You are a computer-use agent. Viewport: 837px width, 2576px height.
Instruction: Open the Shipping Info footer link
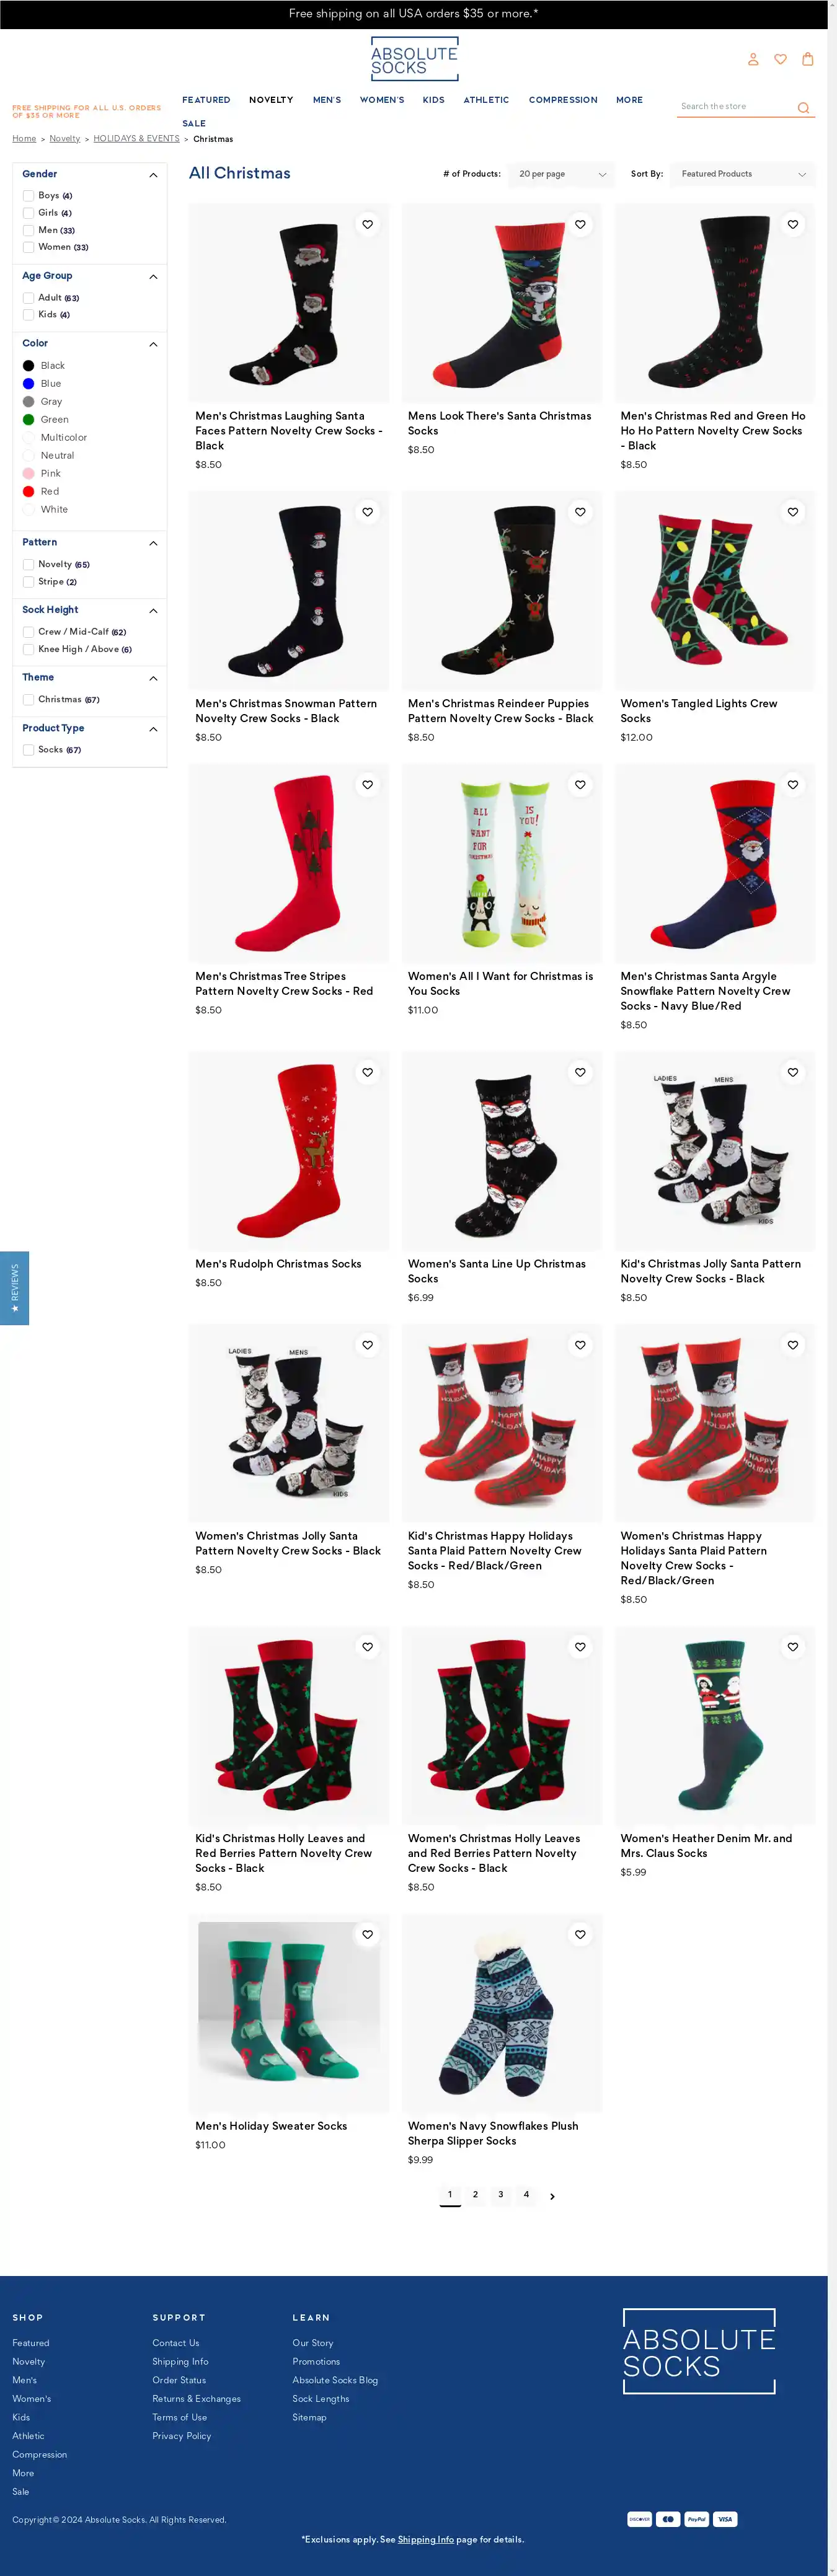click(180, 2361)
